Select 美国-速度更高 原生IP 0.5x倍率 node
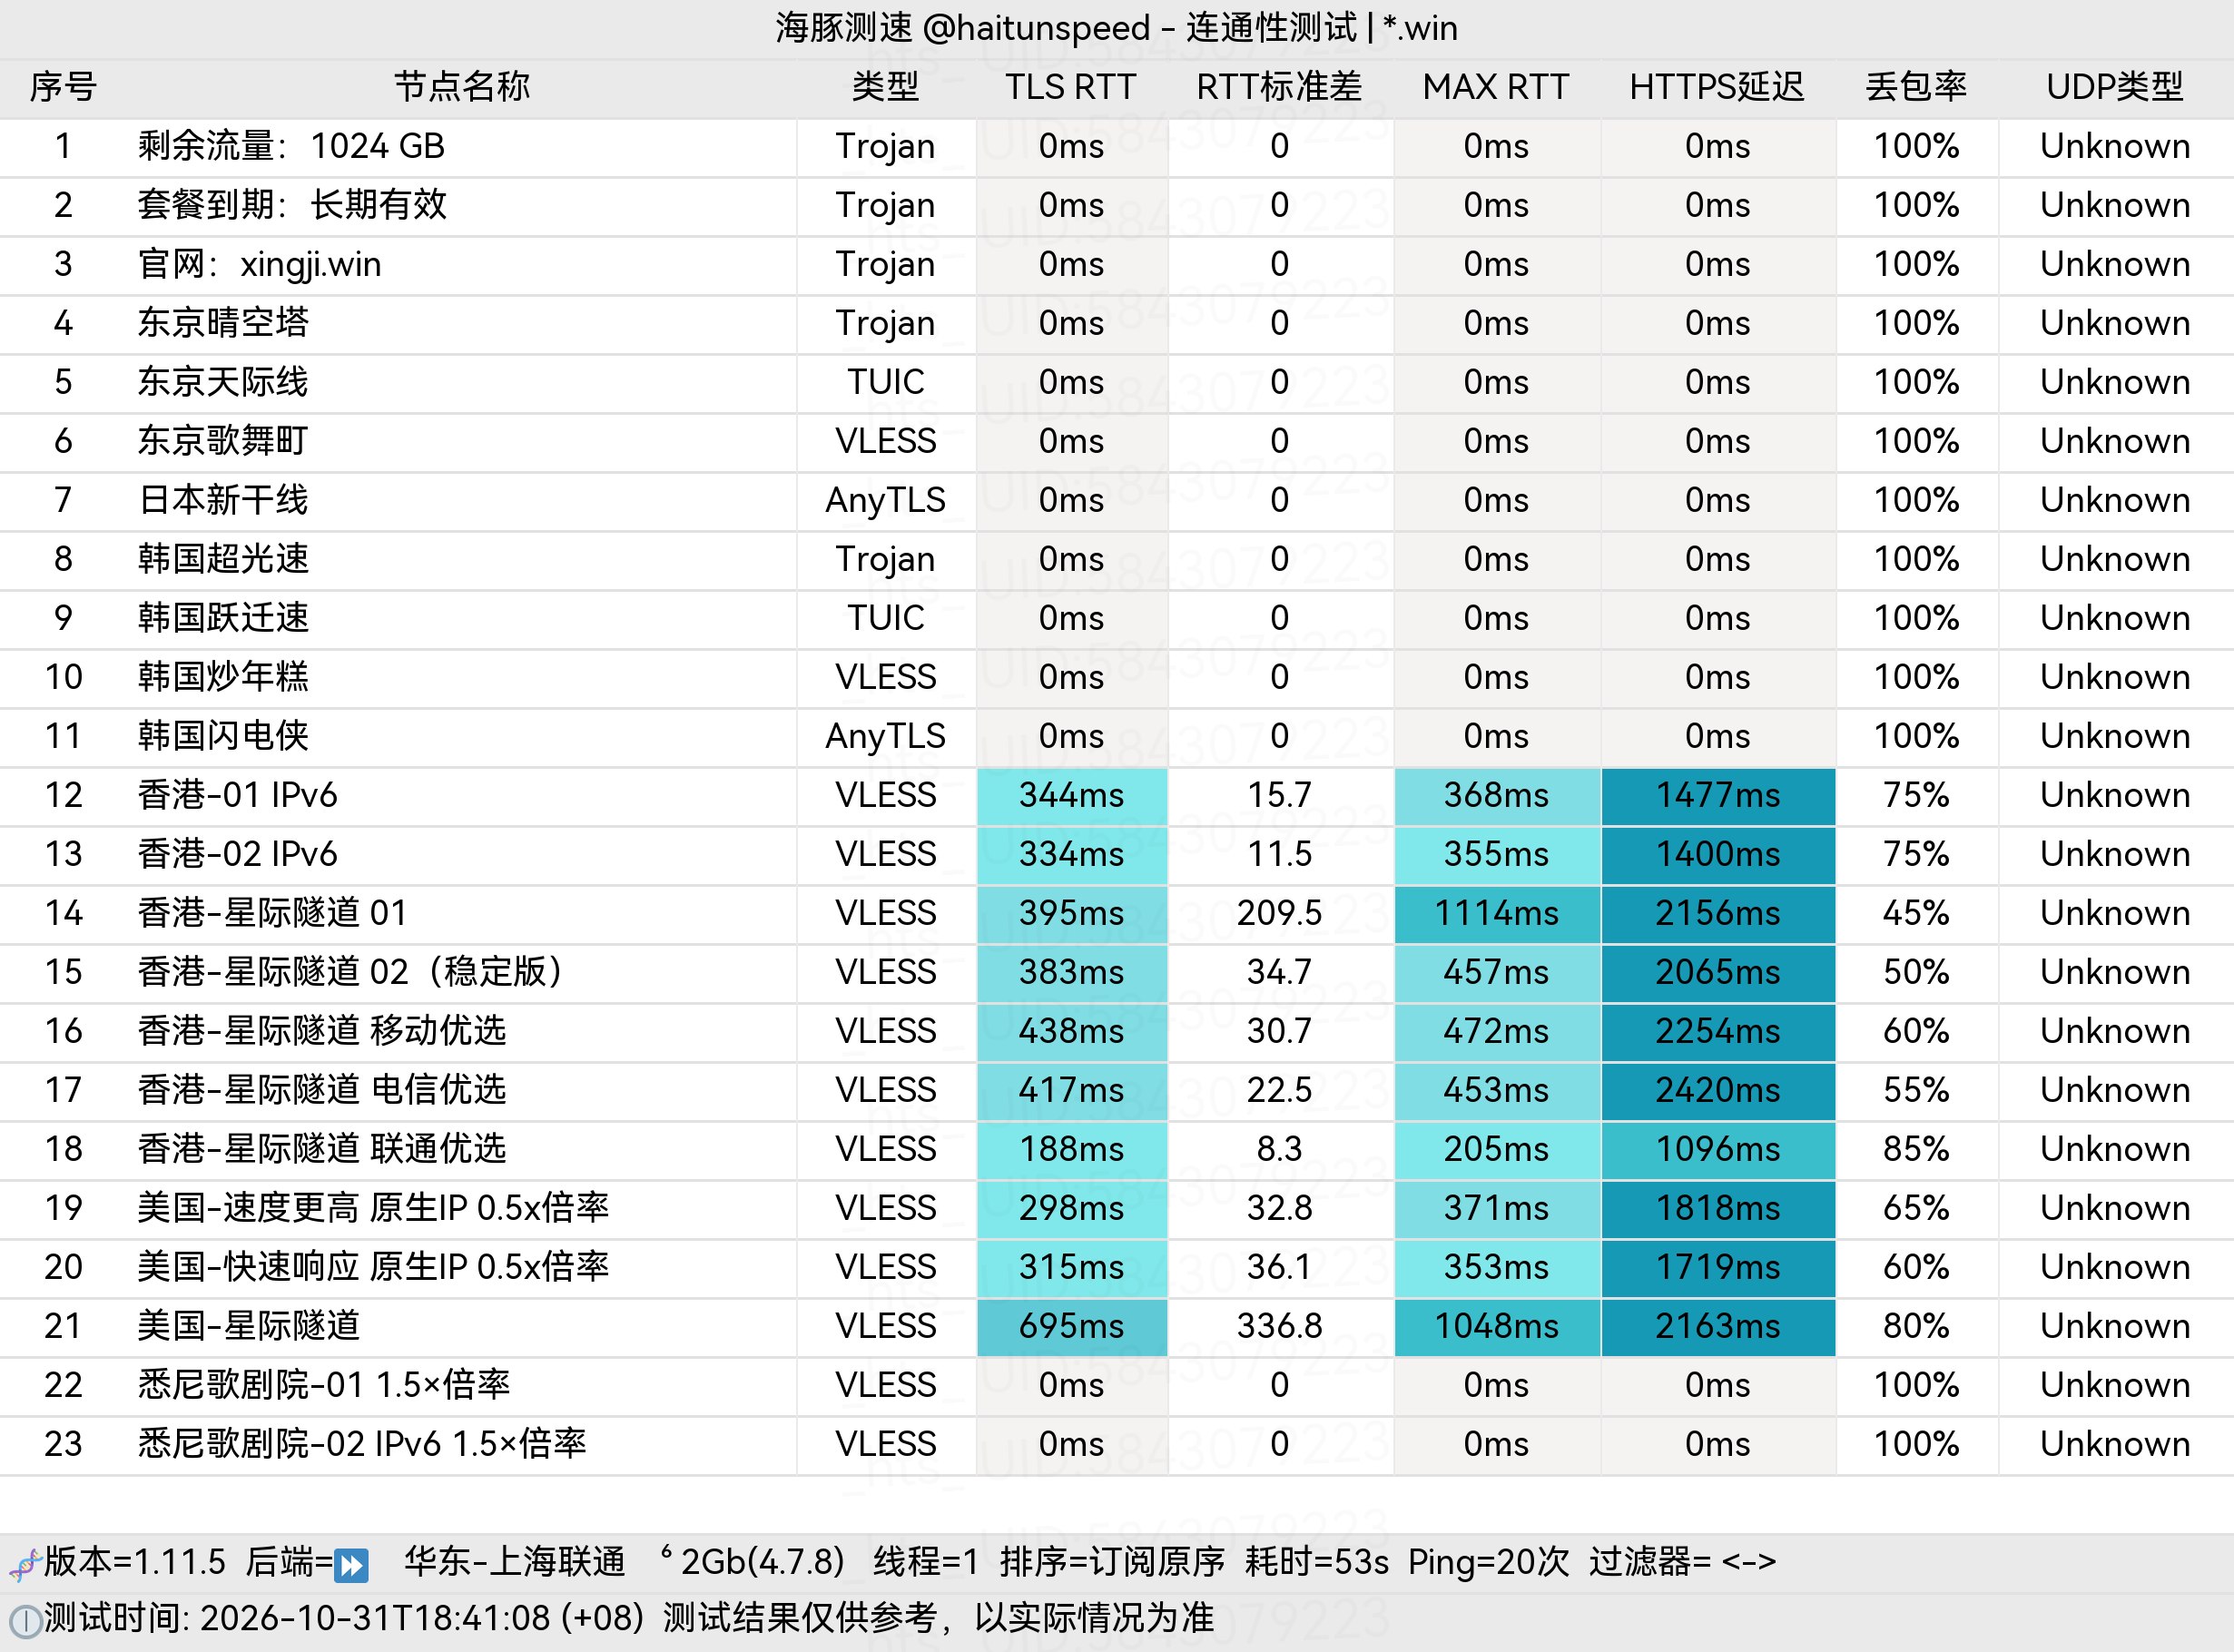2234x1652 pixels. 373,1208
